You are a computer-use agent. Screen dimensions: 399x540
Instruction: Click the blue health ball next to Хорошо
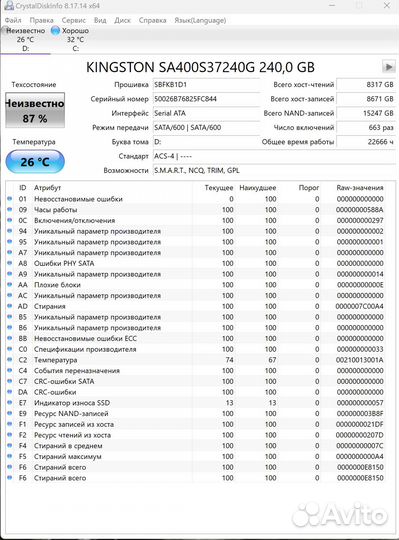click(55, 31)
